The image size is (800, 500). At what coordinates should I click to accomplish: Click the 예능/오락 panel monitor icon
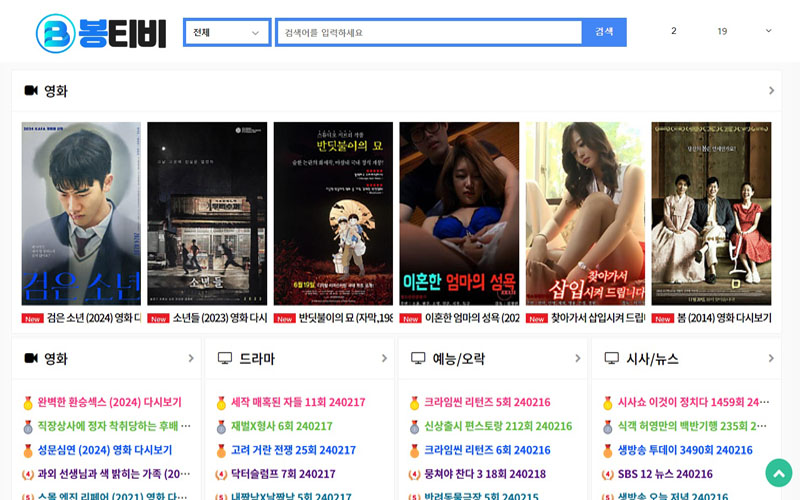(418, 358)
